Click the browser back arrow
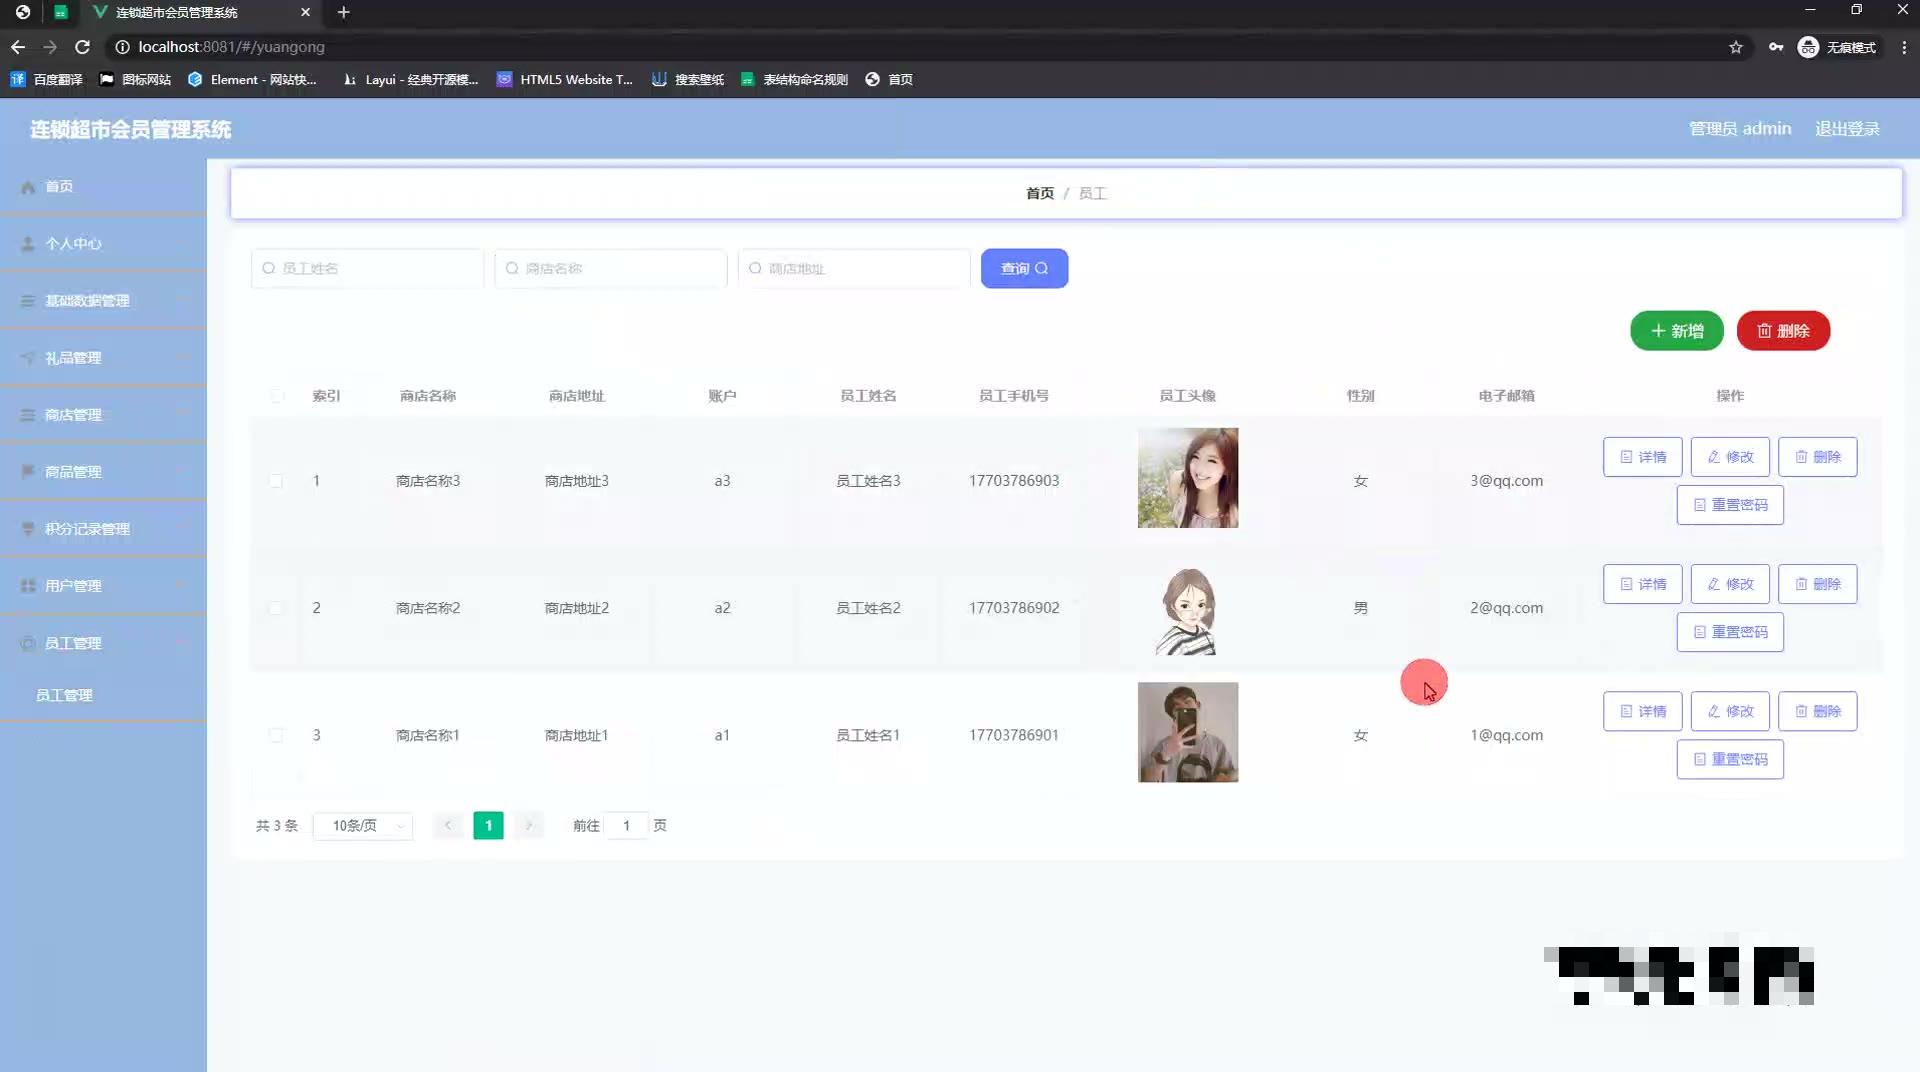 tap(18, 47)
